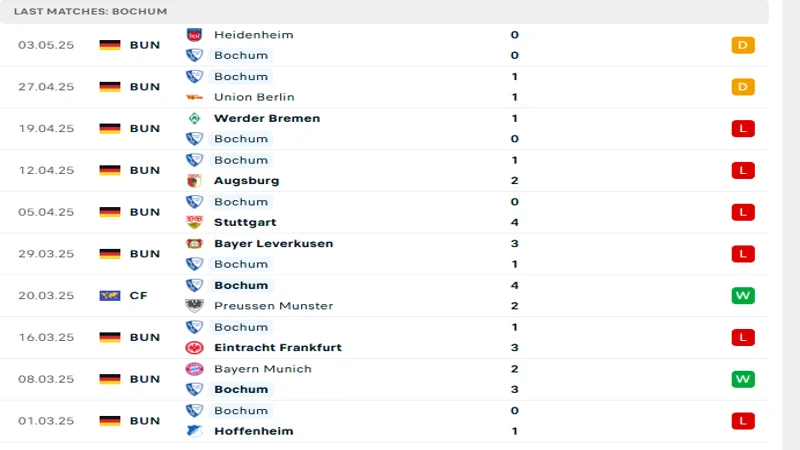This screenshot has height=450, width=800.
Task: Click the Stuttgart club crest icon
Action: click(x=194, y=222)
